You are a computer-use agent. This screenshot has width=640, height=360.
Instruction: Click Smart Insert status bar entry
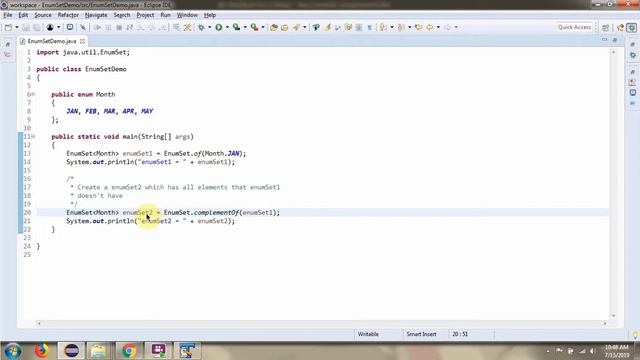click(421, 334)
